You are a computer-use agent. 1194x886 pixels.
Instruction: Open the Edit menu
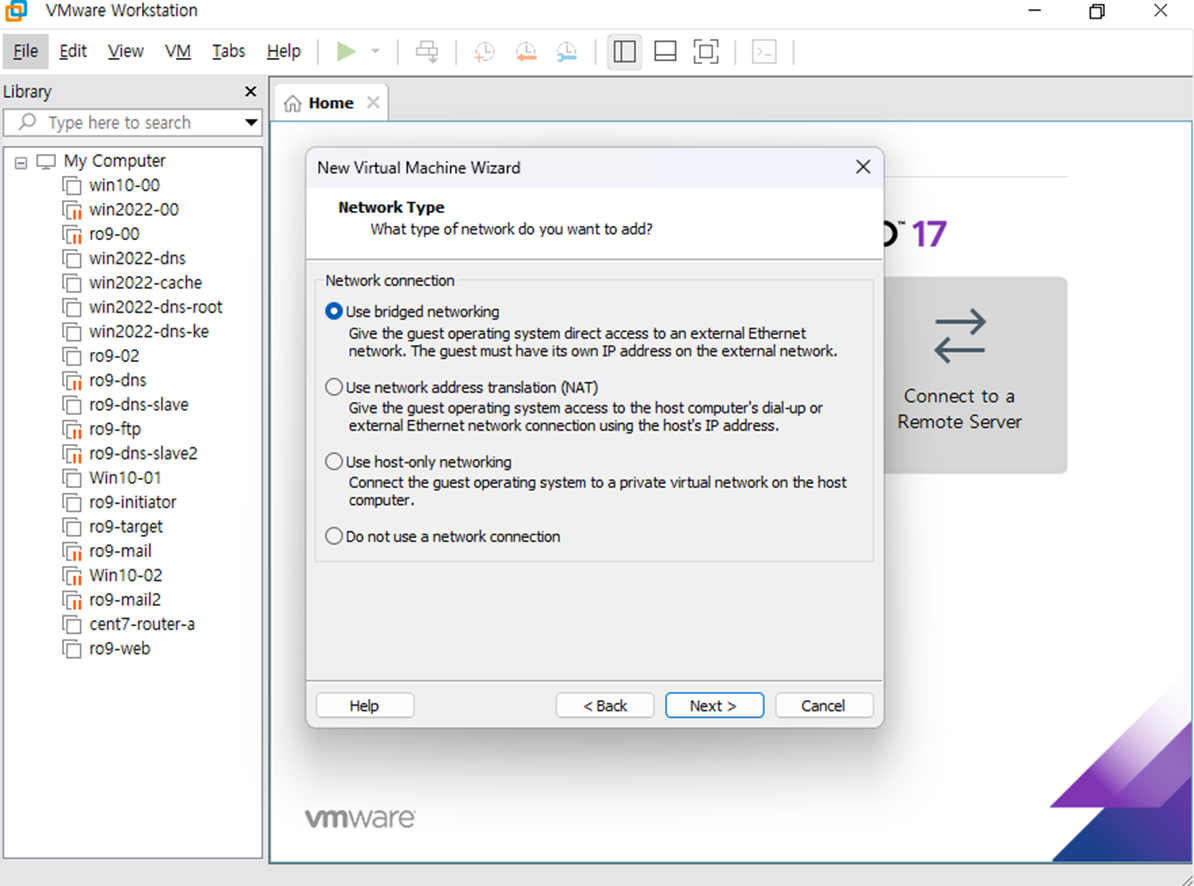(73, 51)
